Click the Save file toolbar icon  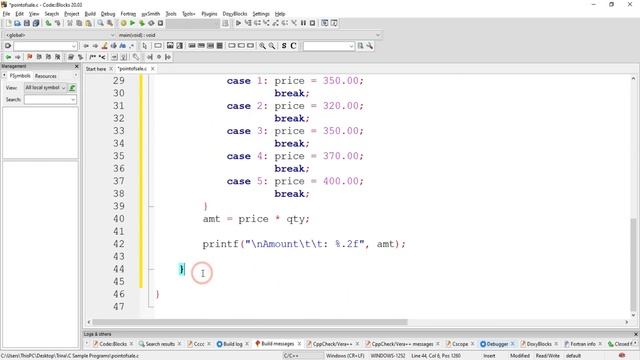(27, 23)
